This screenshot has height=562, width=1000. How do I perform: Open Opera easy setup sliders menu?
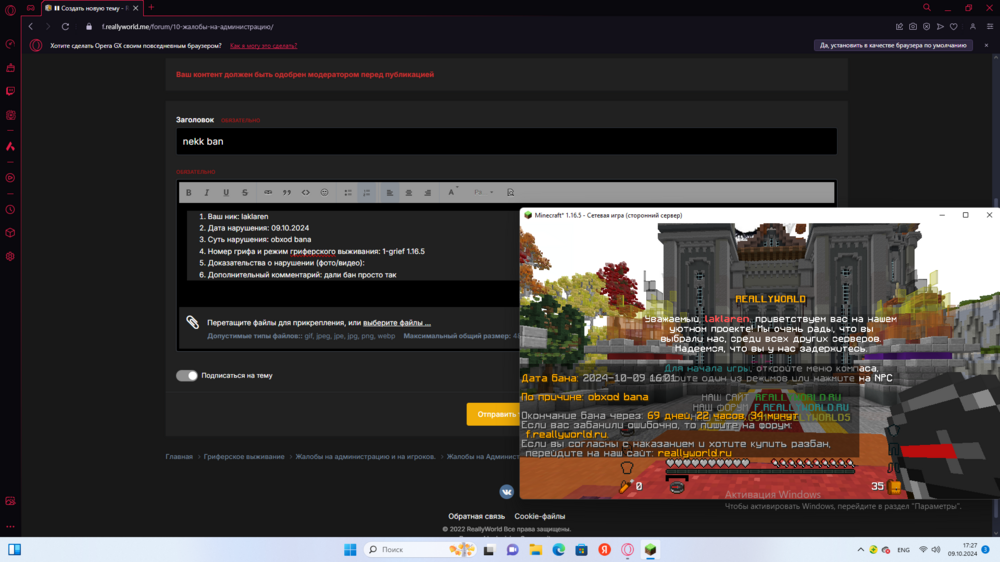(x=990, y=27)
